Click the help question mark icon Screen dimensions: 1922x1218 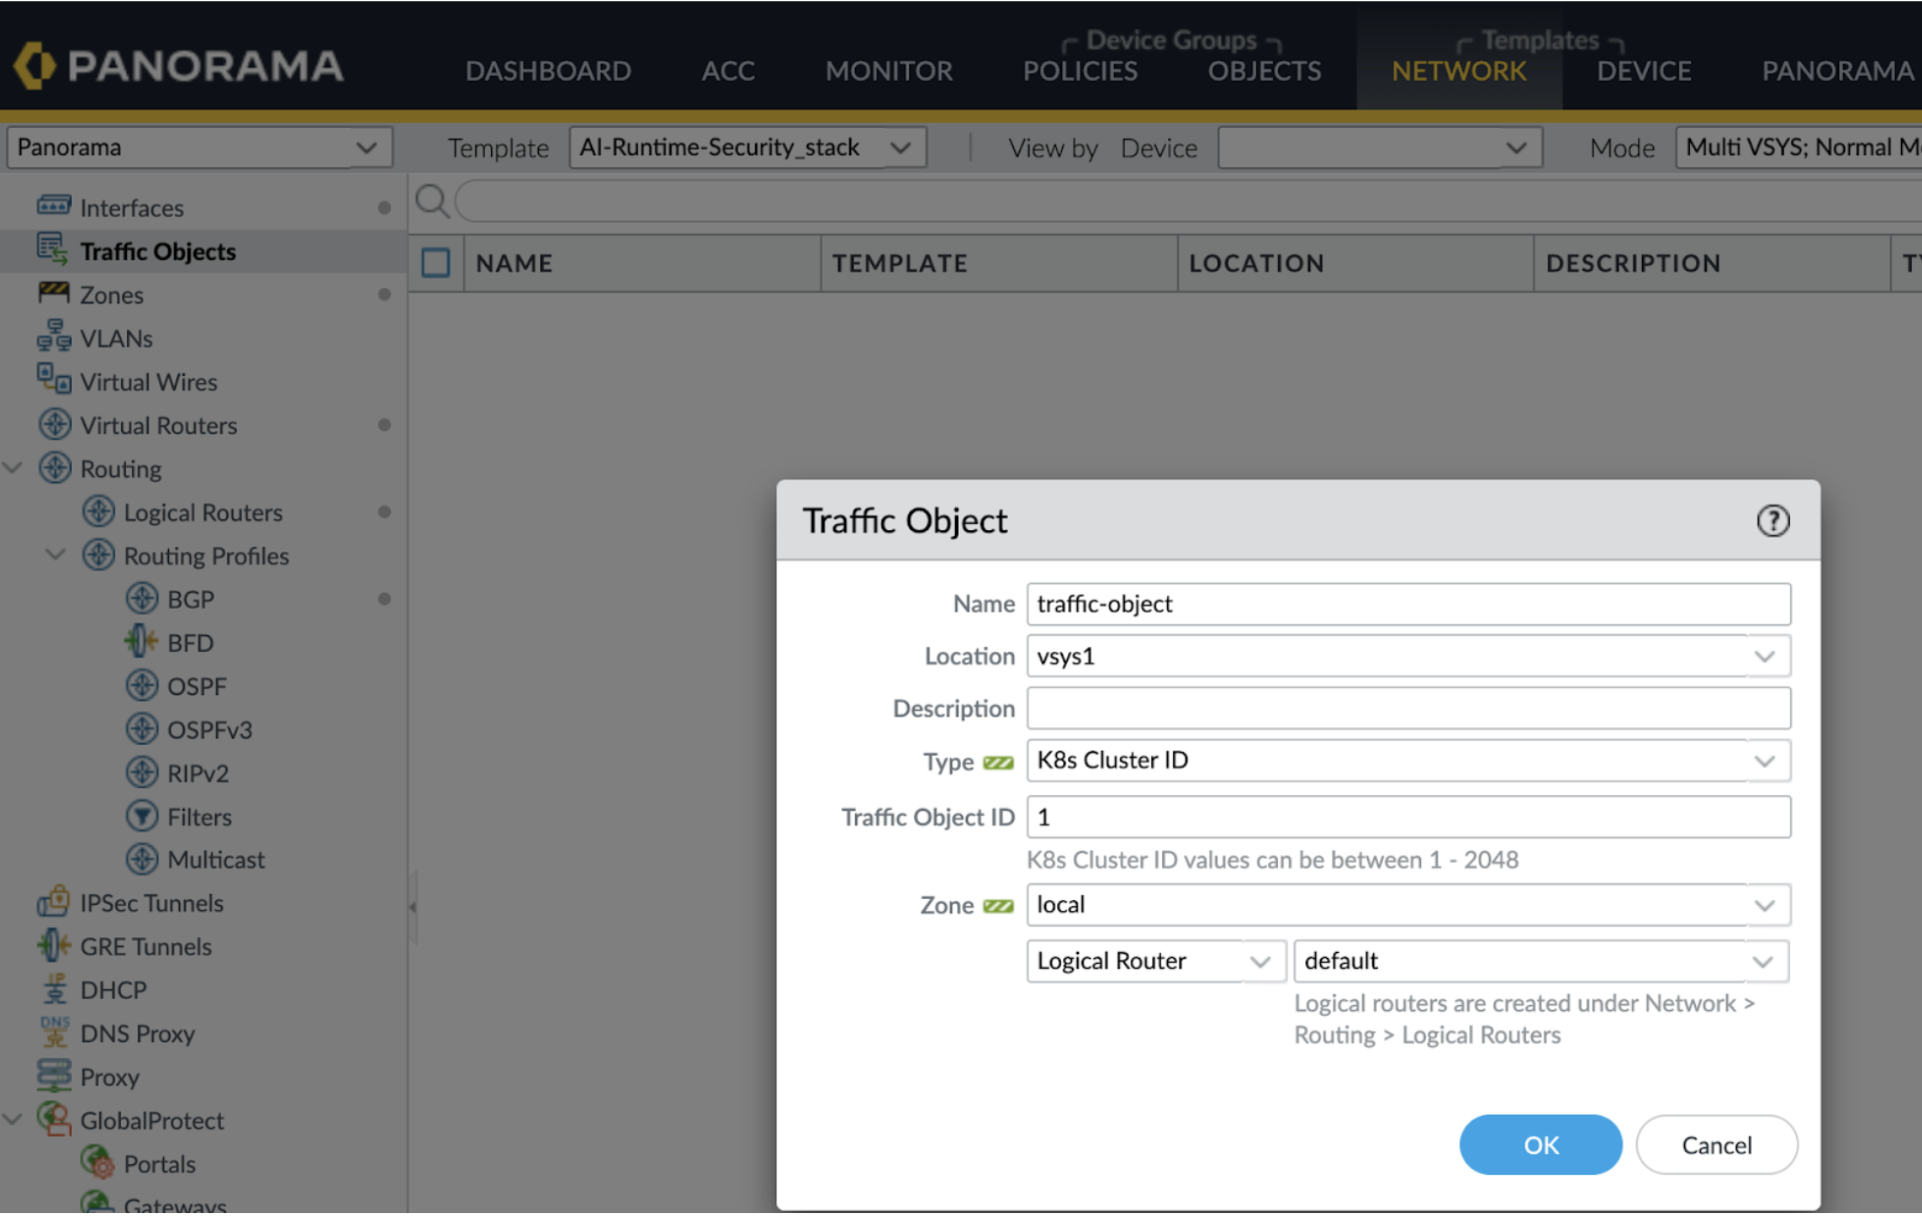[1772, 521]
